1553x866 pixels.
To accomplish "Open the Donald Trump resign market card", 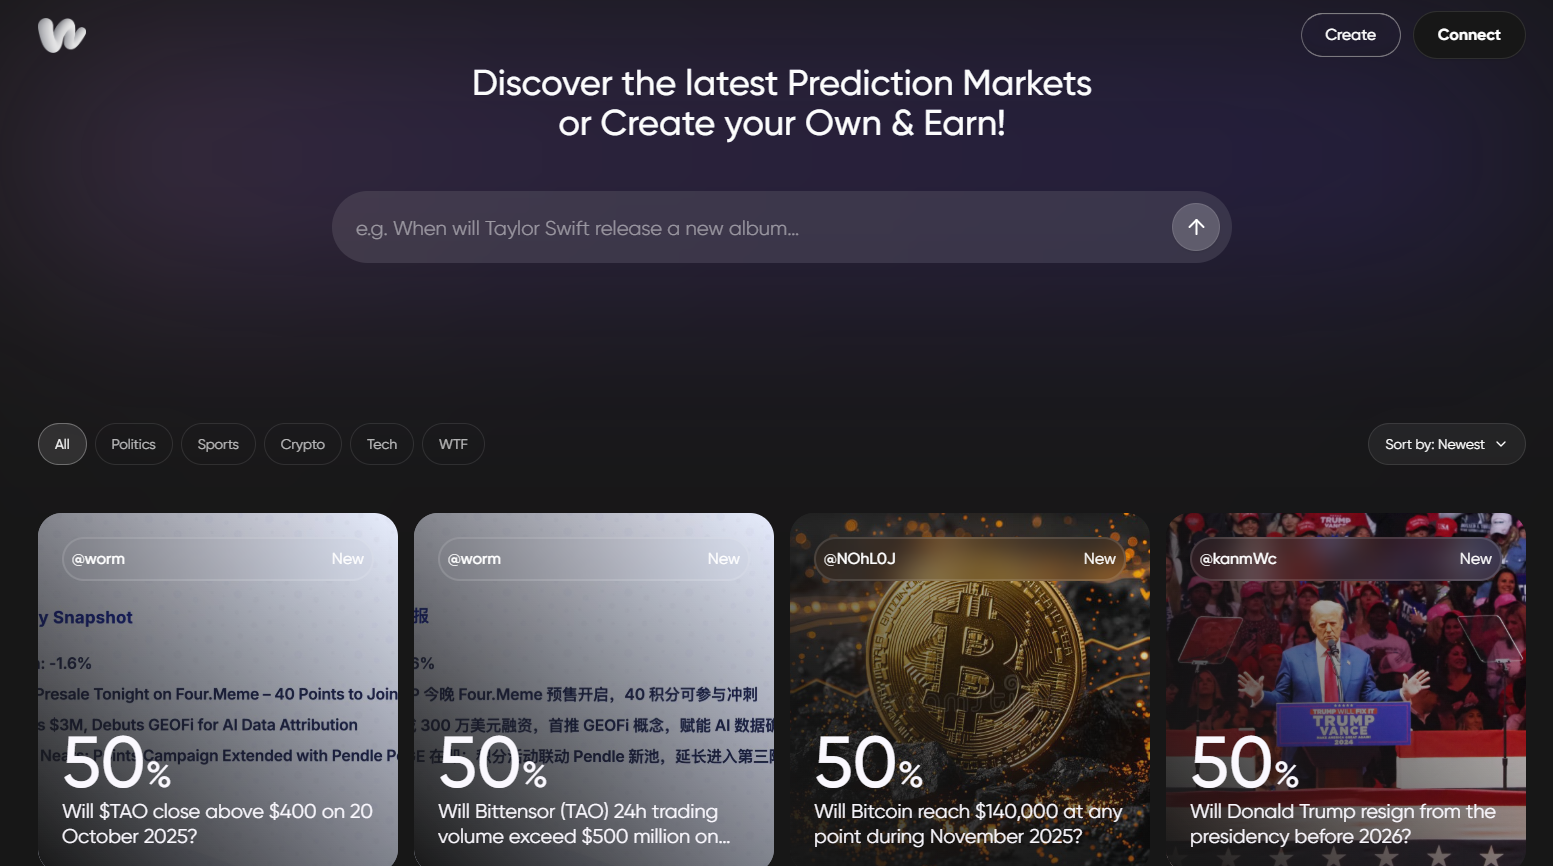I will coord(1346,690).
